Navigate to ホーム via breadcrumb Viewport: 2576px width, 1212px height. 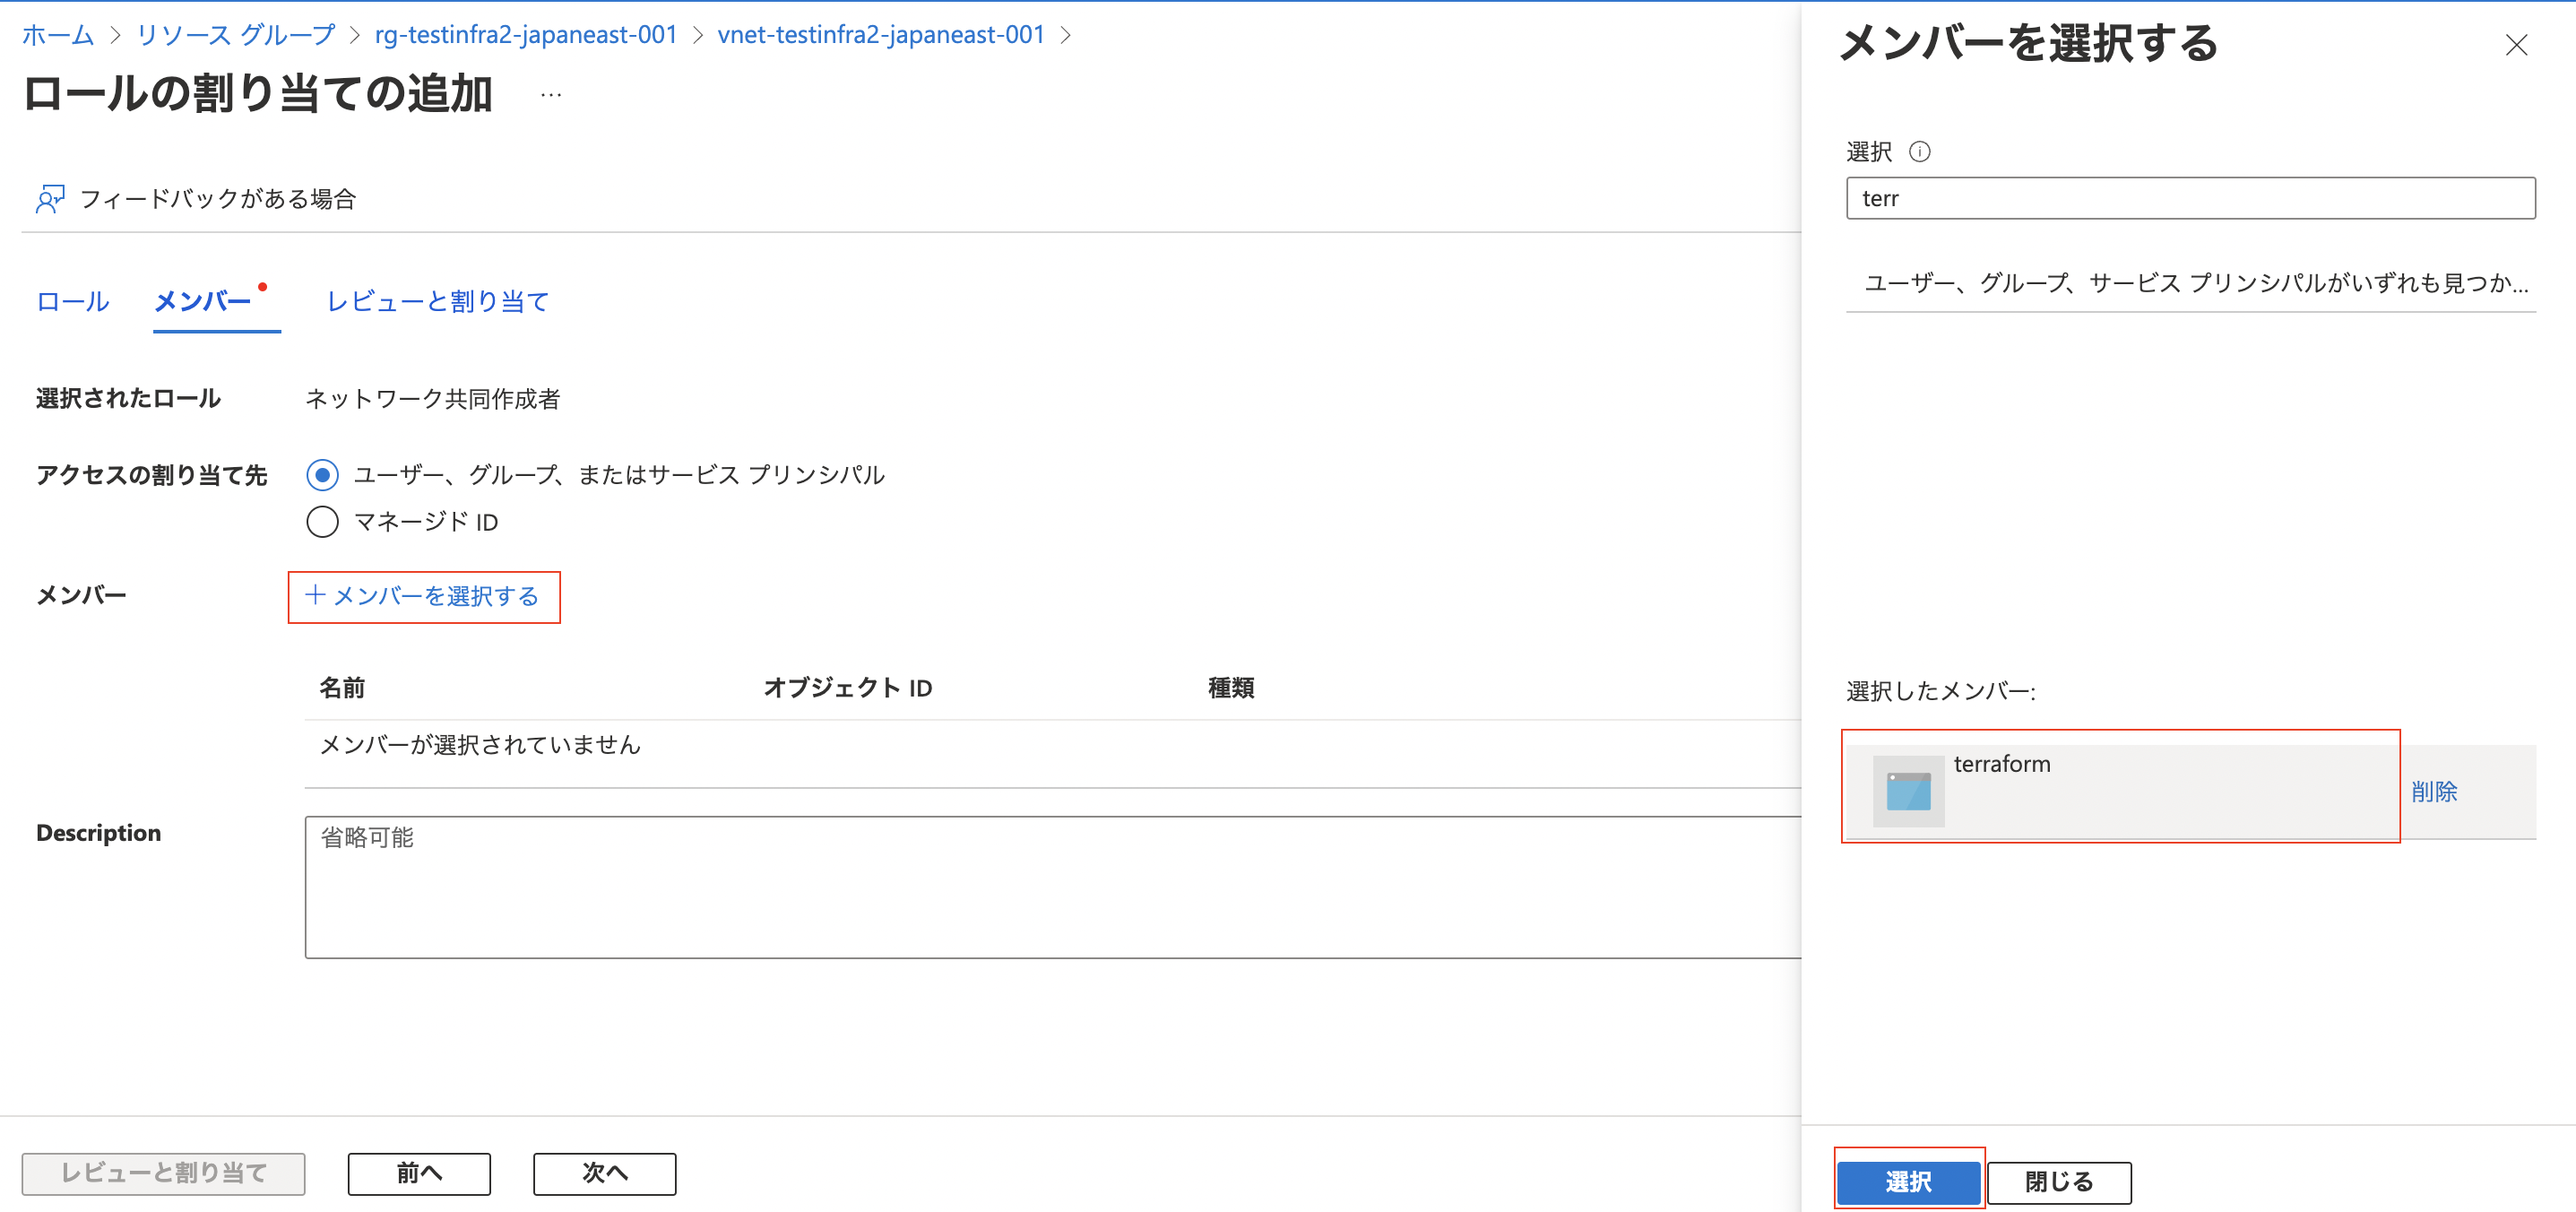click(x=57, y=34)
